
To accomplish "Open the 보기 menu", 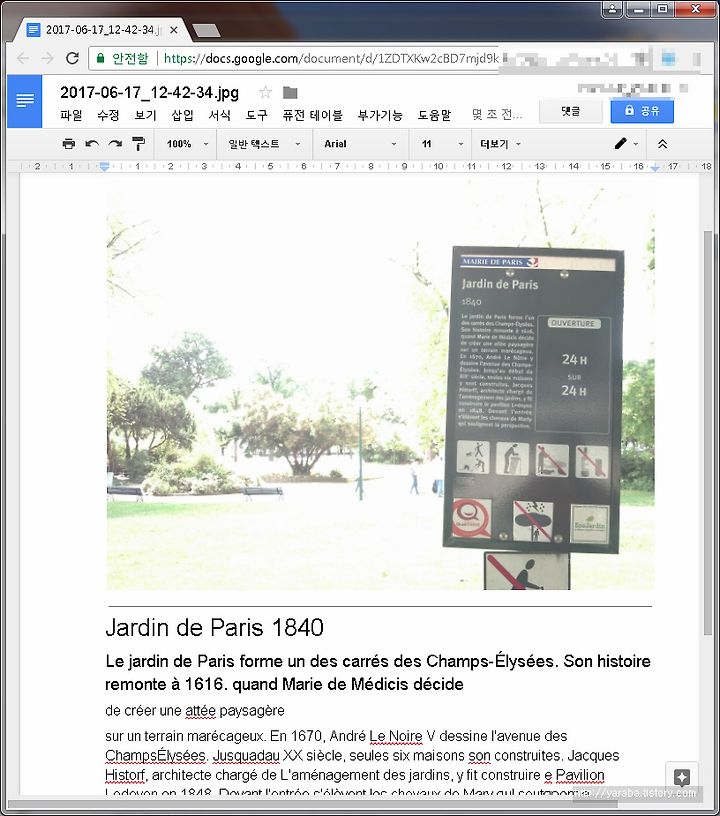I will [x=145, y=115].
